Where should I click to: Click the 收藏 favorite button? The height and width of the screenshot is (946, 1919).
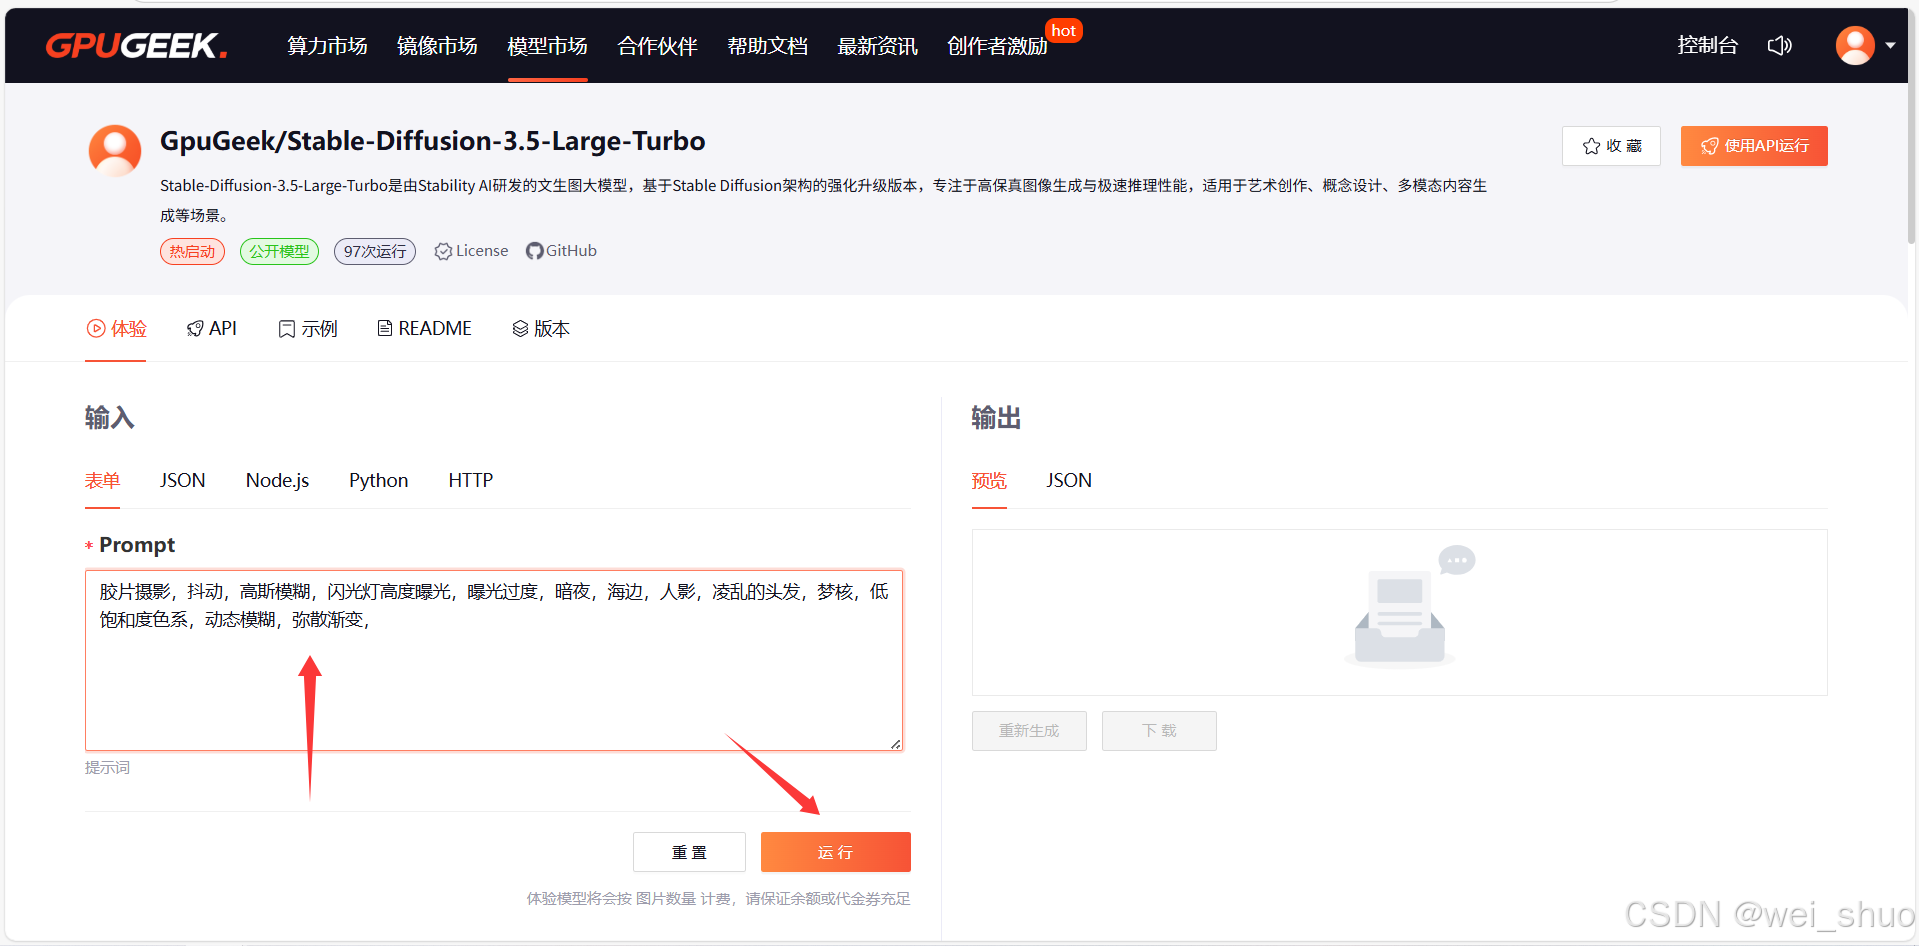pyautogui.click(x=1611, y=146)
